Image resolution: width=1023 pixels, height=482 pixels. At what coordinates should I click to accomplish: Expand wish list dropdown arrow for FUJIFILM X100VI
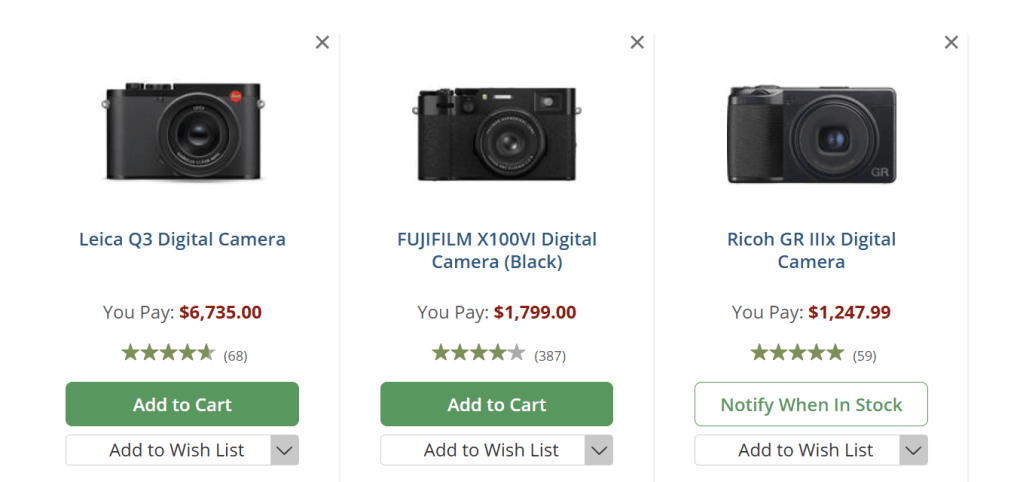tap(599, 450)
